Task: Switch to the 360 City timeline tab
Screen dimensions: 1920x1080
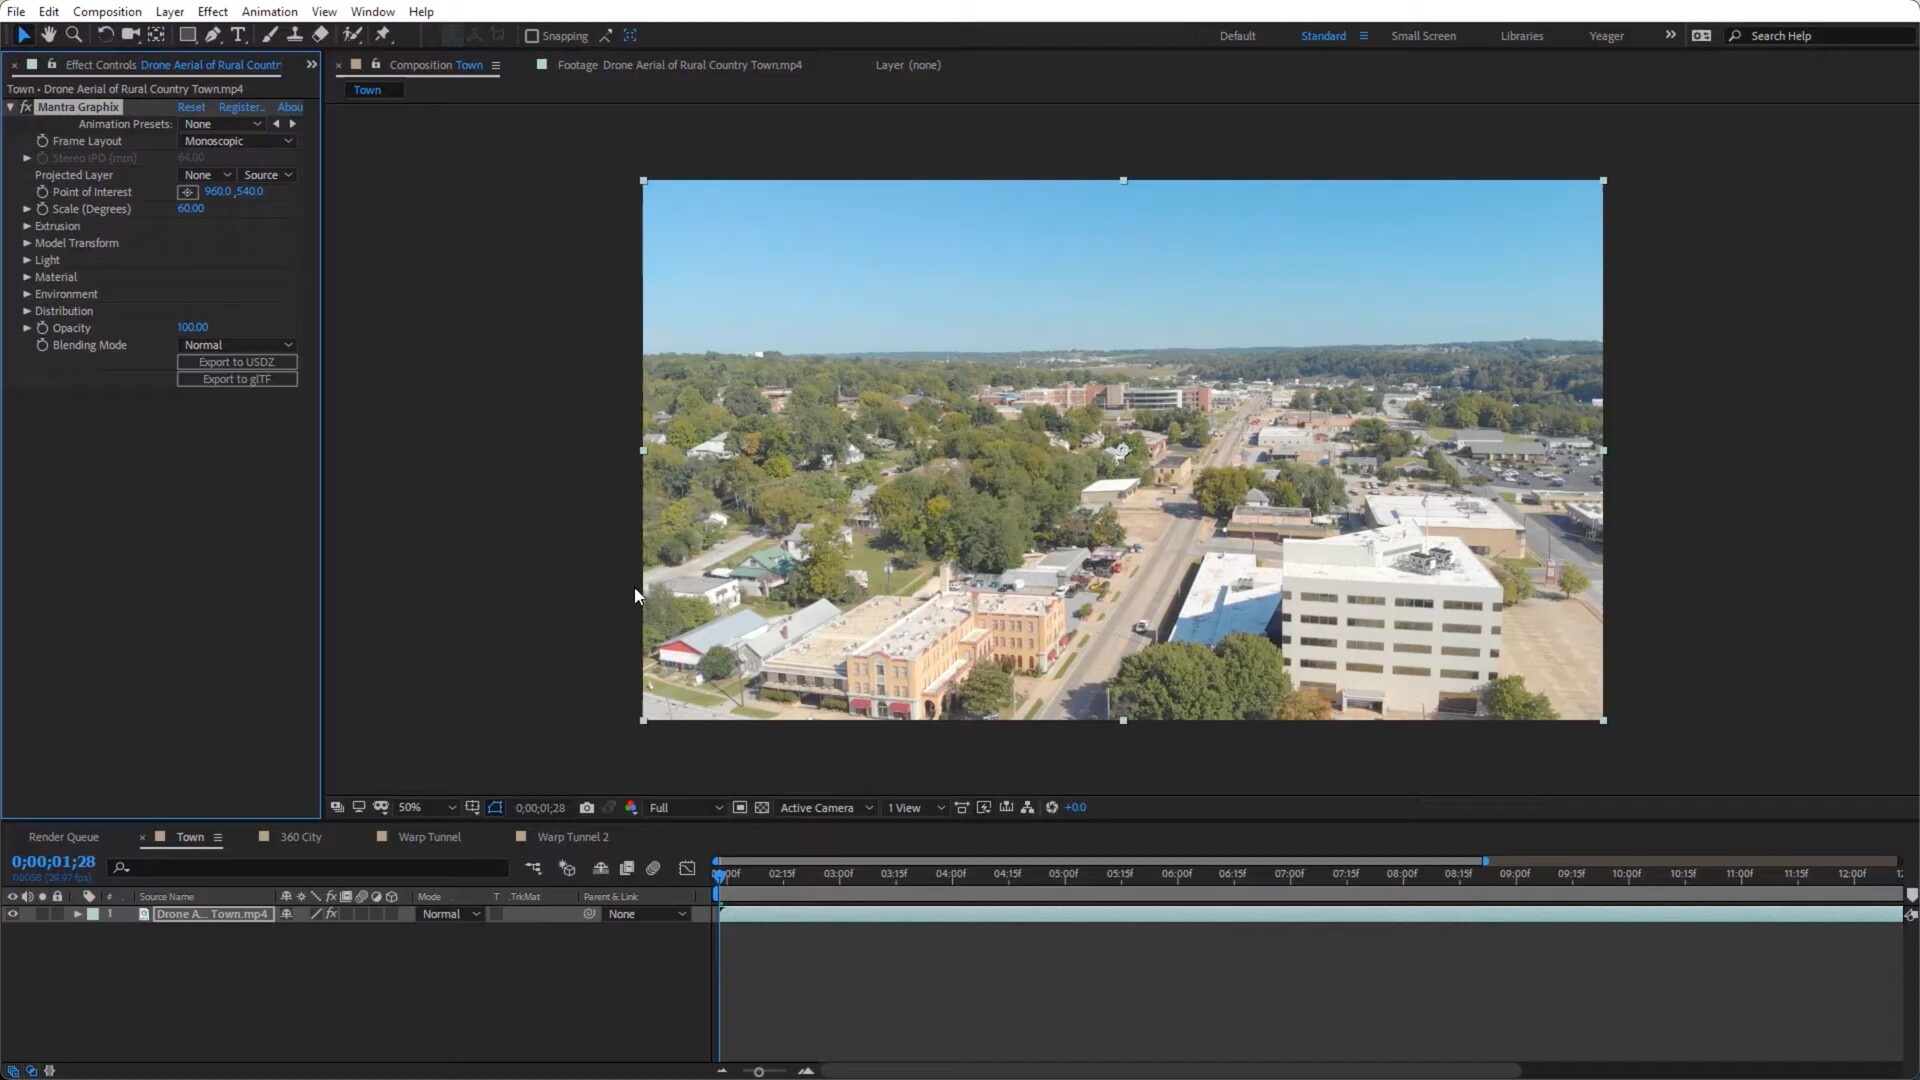Action: [x=300, y=837]
